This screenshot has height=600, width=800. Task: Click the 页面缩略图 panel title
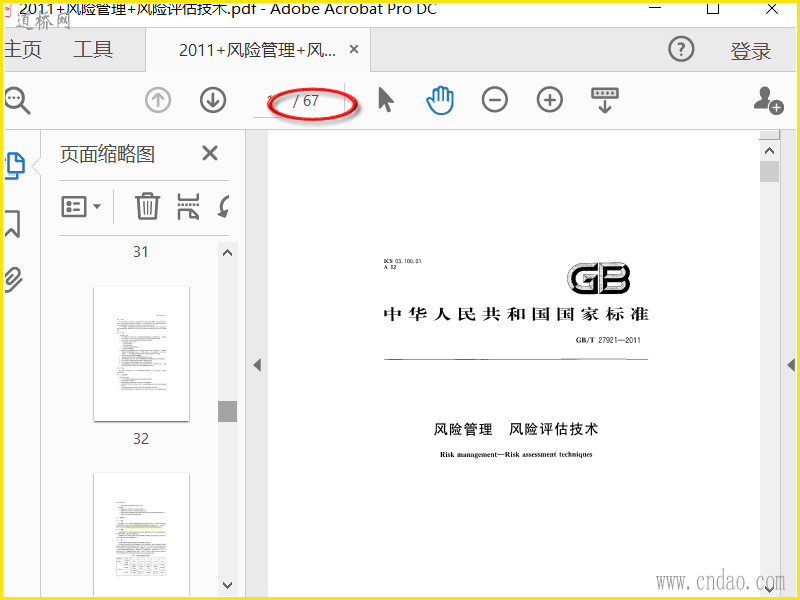click(x=107, y=154)
